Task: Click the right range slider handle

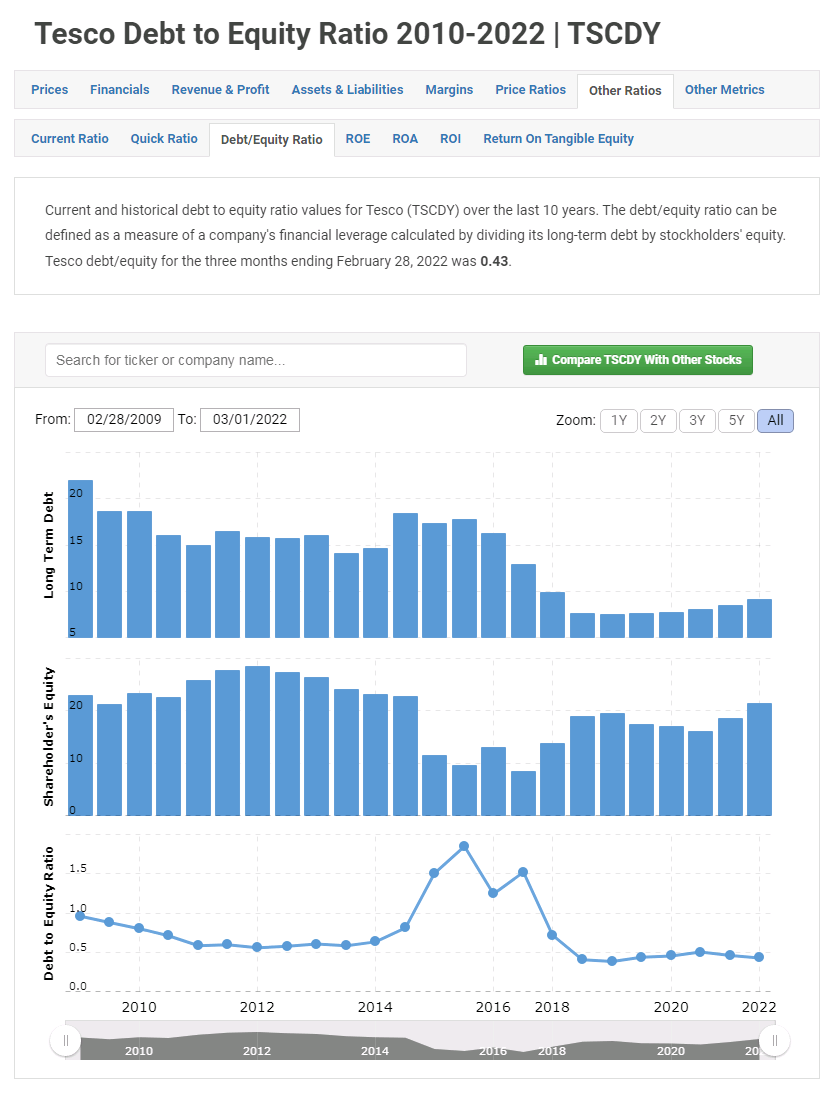Action: click(774, 1040)
